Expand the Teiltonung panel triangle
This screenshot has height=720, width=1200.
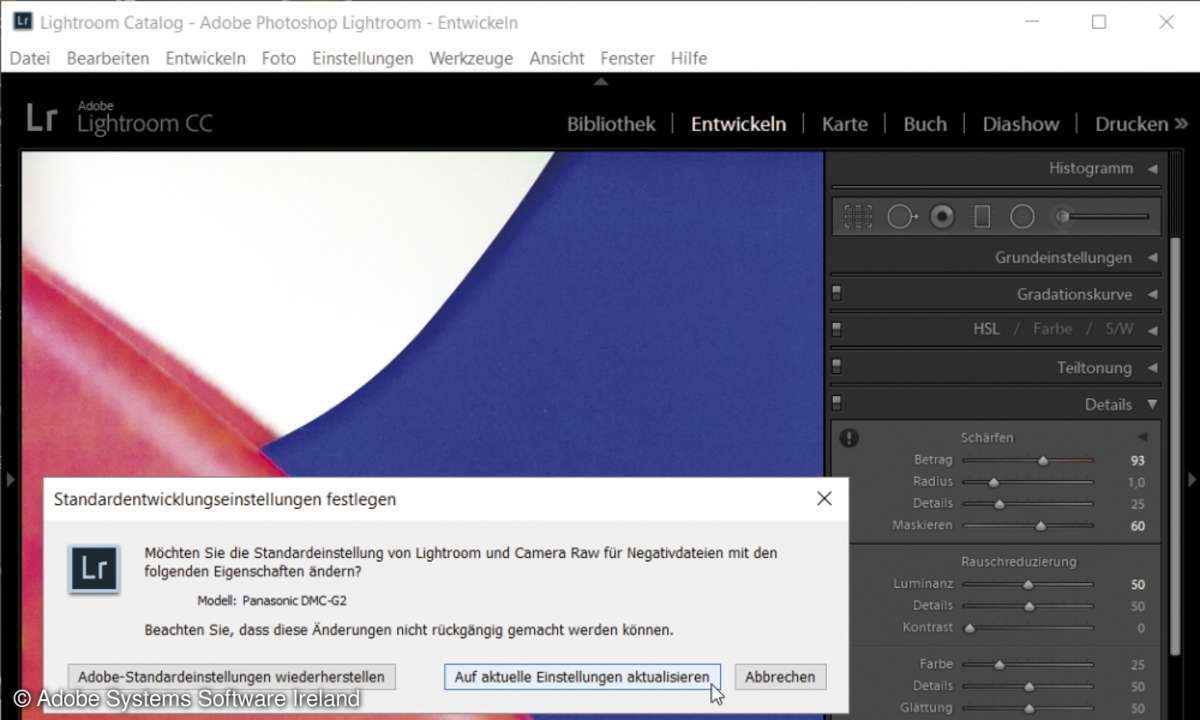(1152, 367)
